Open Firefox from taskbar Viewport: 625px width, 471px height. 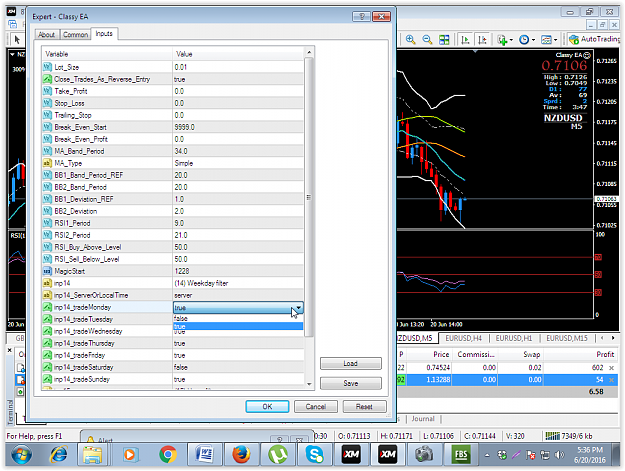point(241,454)
